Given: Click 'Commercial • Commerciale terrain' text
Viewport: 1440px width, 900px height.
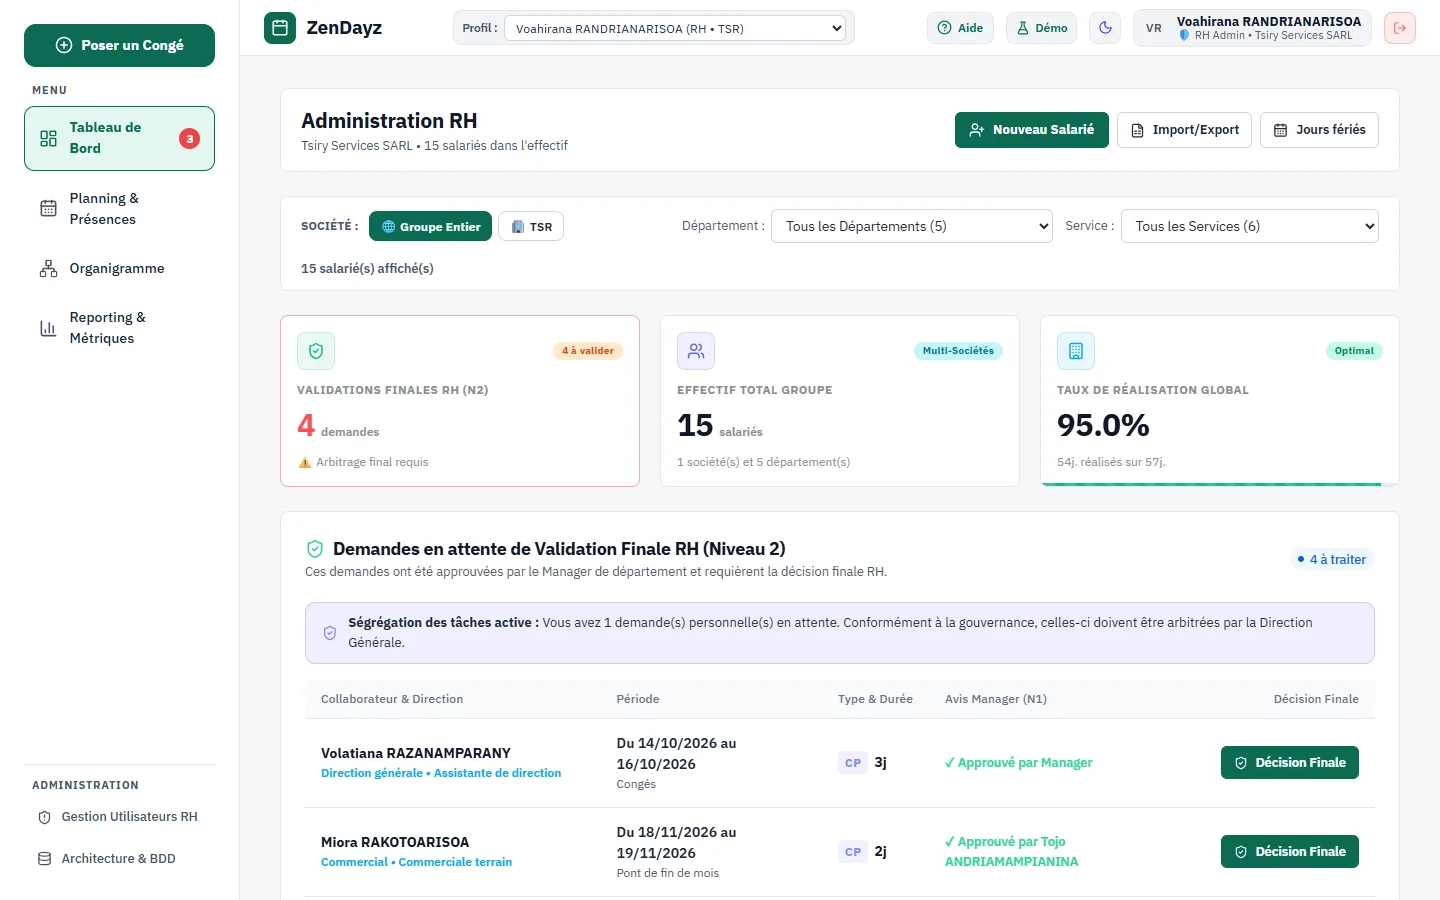Looking at the screenshot, I should click(416, 862).
